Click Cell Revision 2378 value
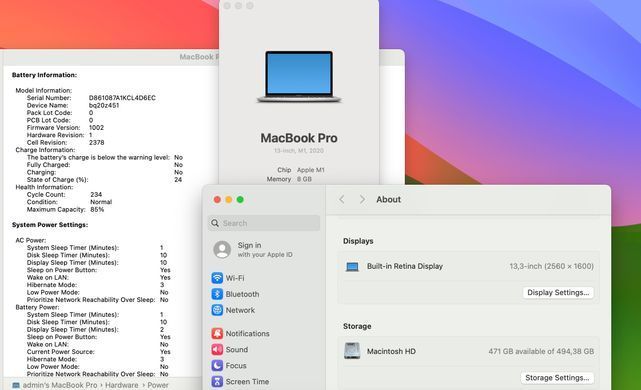This screenshot has height=390, width=641. click(96, 142)
